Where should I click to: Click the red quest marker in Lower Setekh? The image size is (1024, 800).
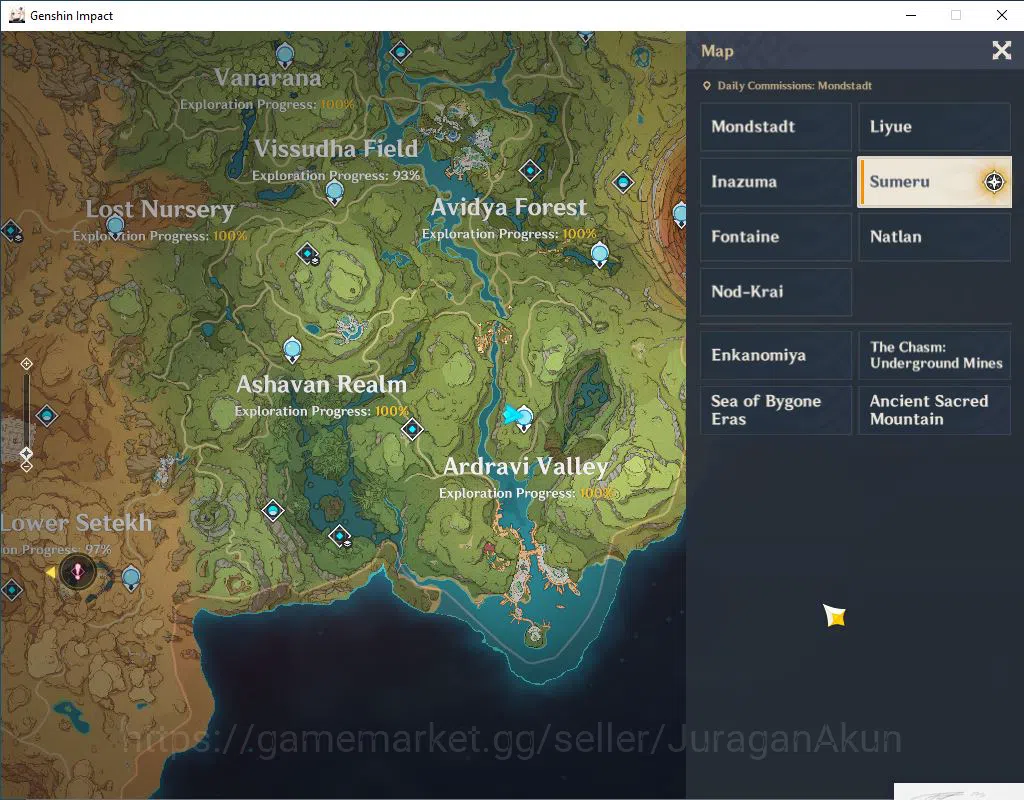click(x=78, y=573)
